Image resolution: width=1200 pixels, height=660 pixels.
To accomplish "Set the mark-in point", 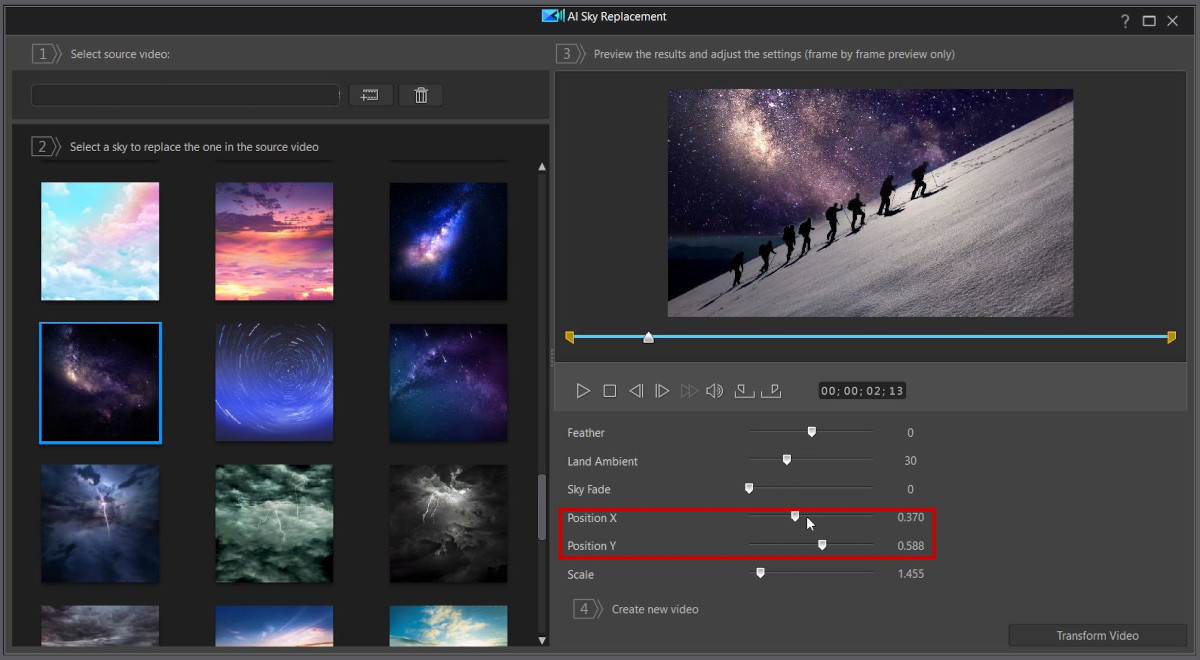I will tap(744, 391).
